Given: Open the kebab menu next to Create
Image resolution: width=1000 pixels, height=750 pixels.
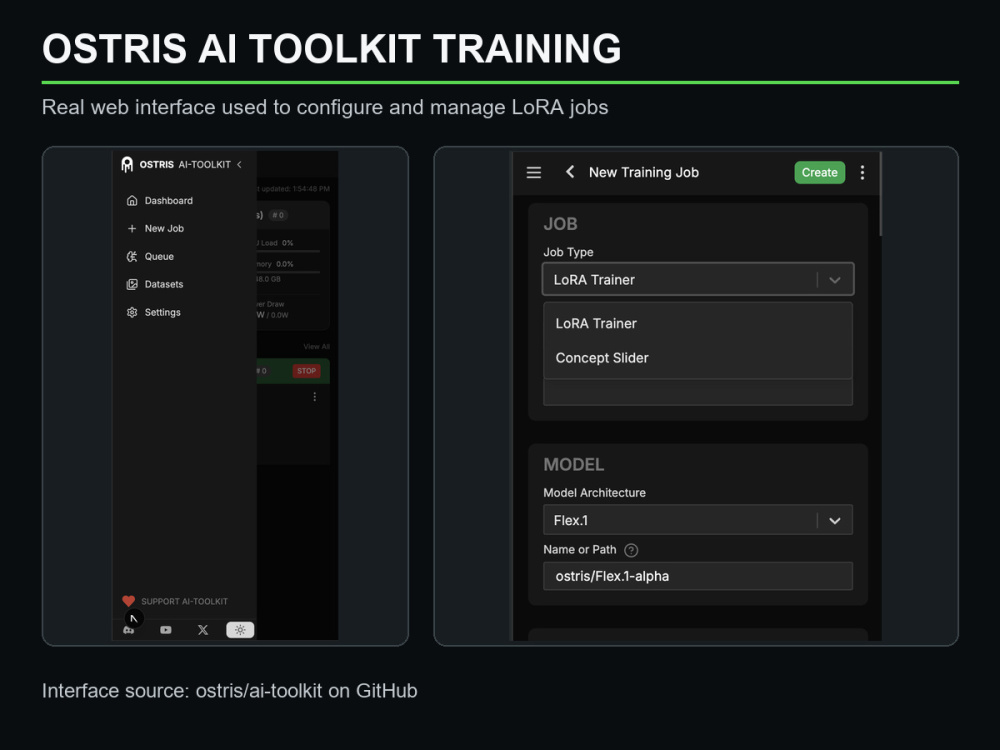Looking at the screenshot, I should tap(862, 172).
